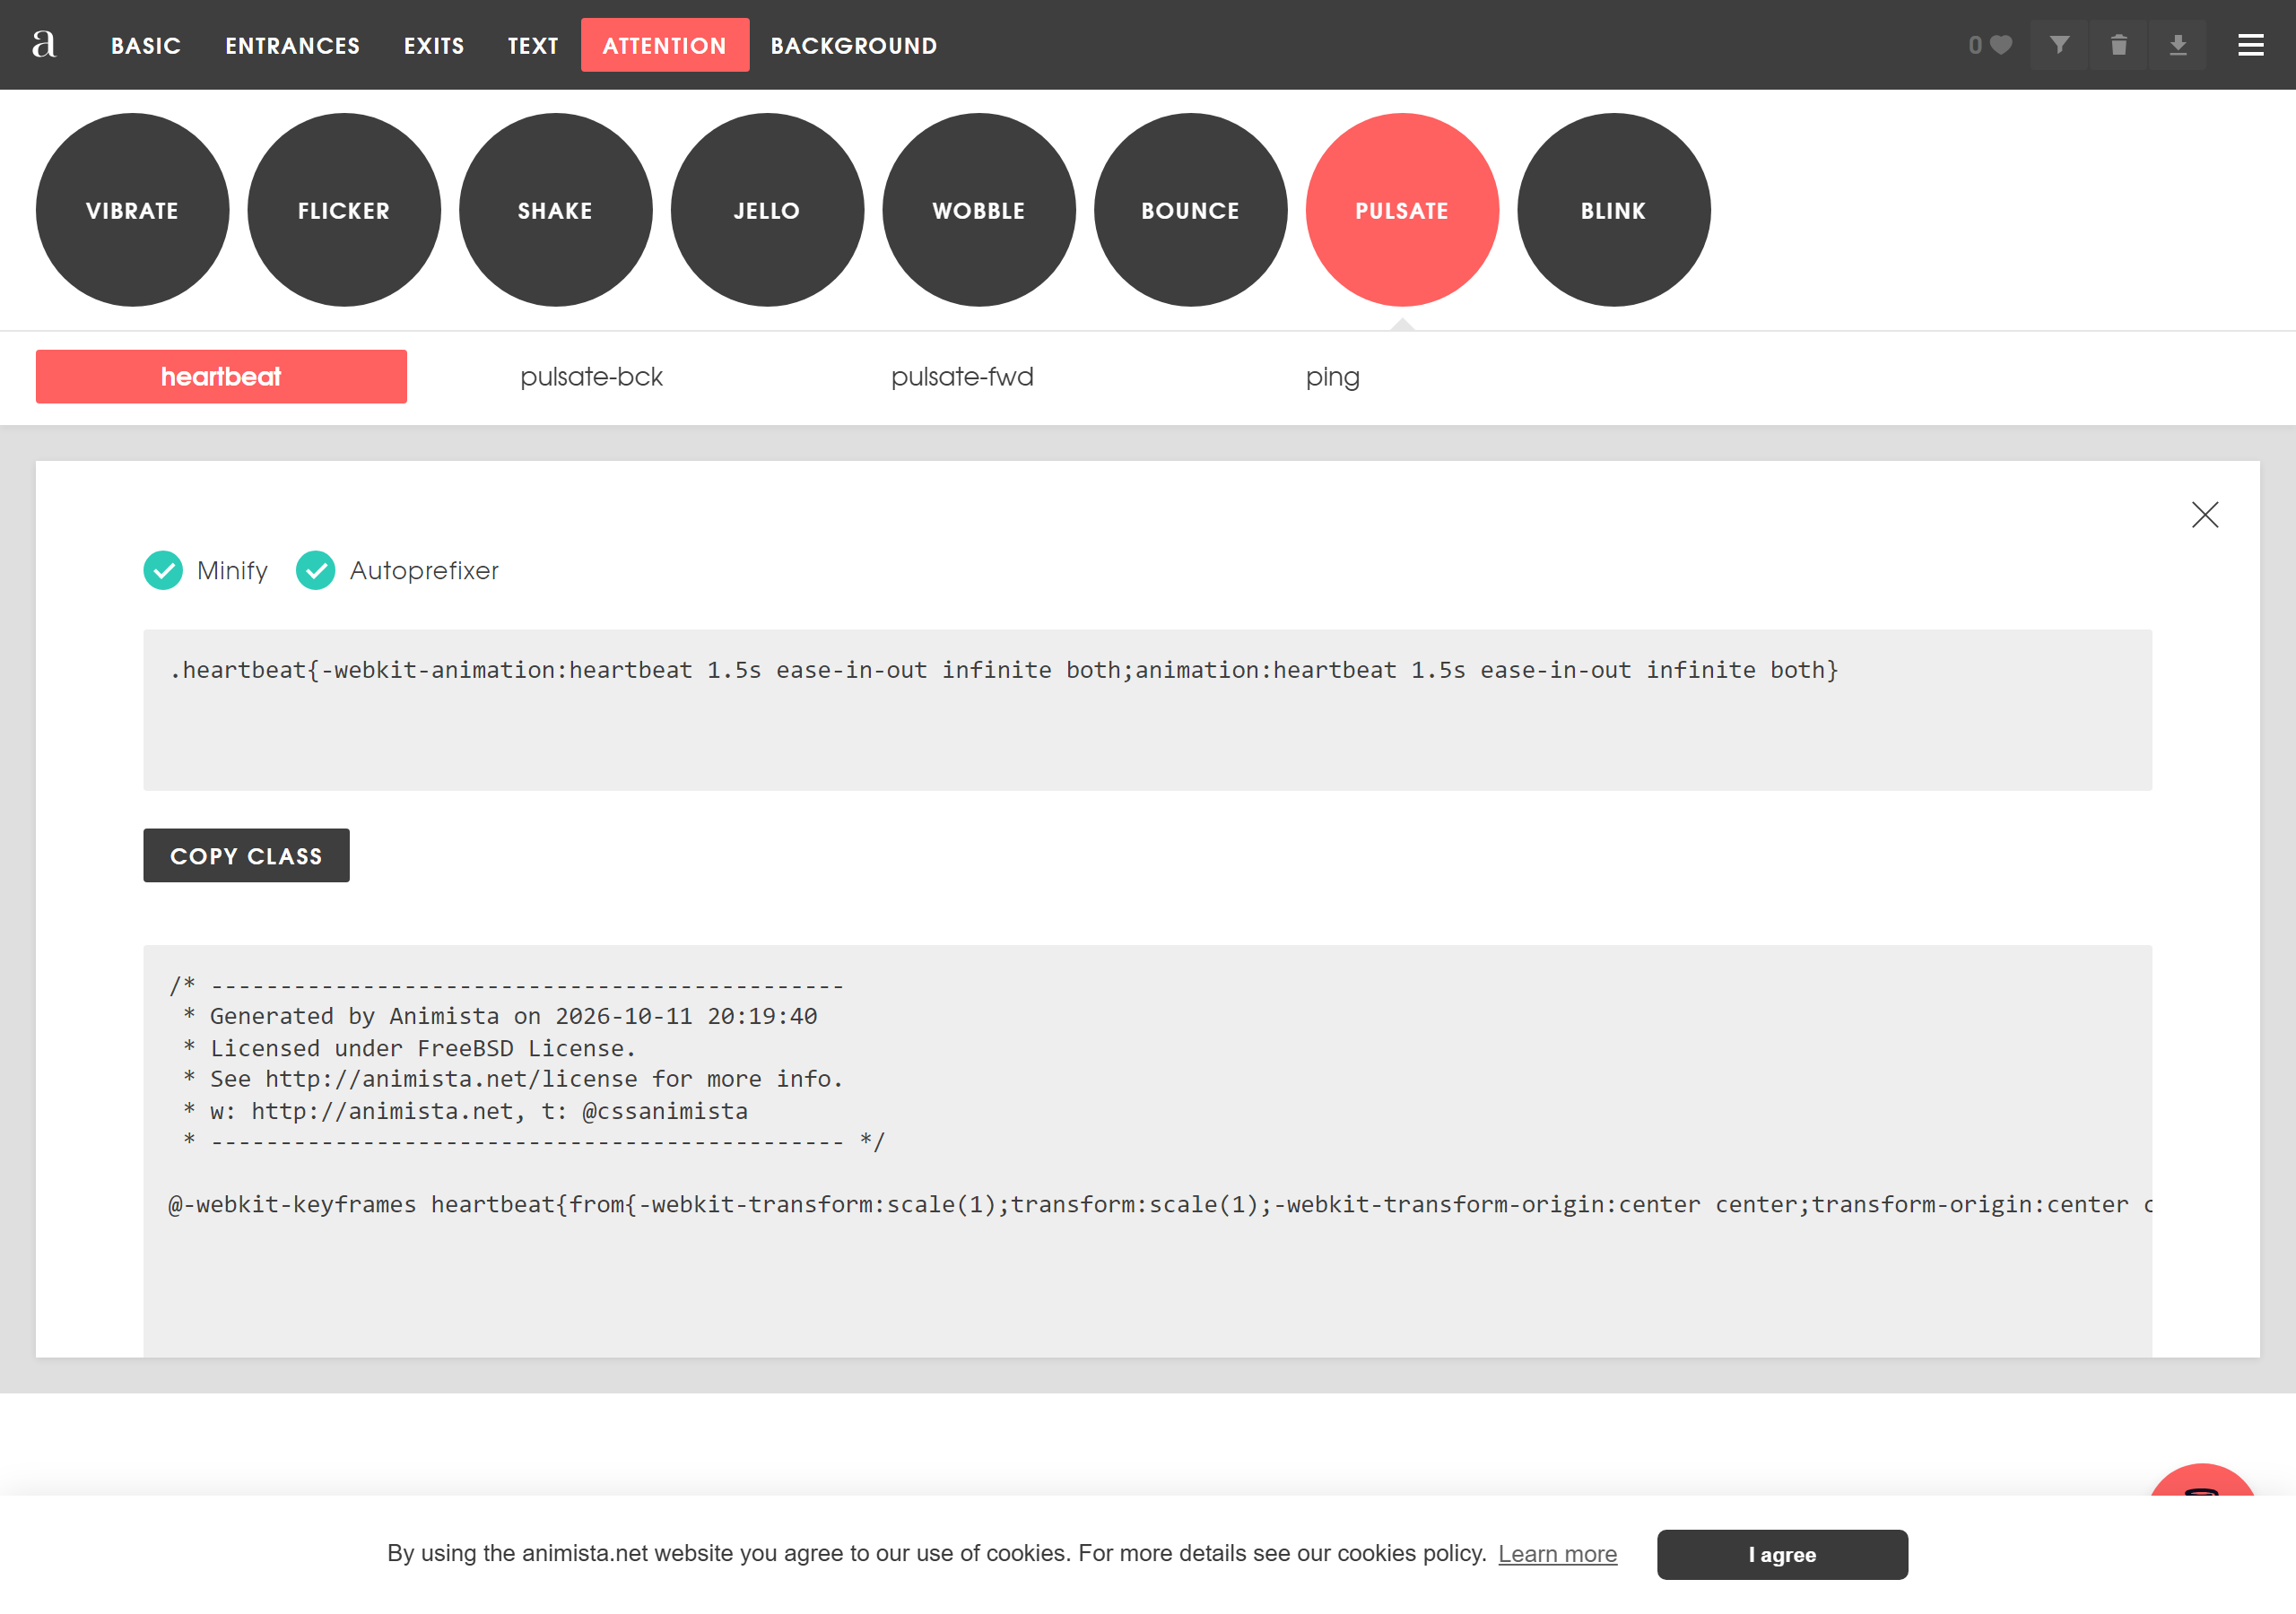Close the generated code panel
This screenshot has height=1614, width=2296.
2204,514
